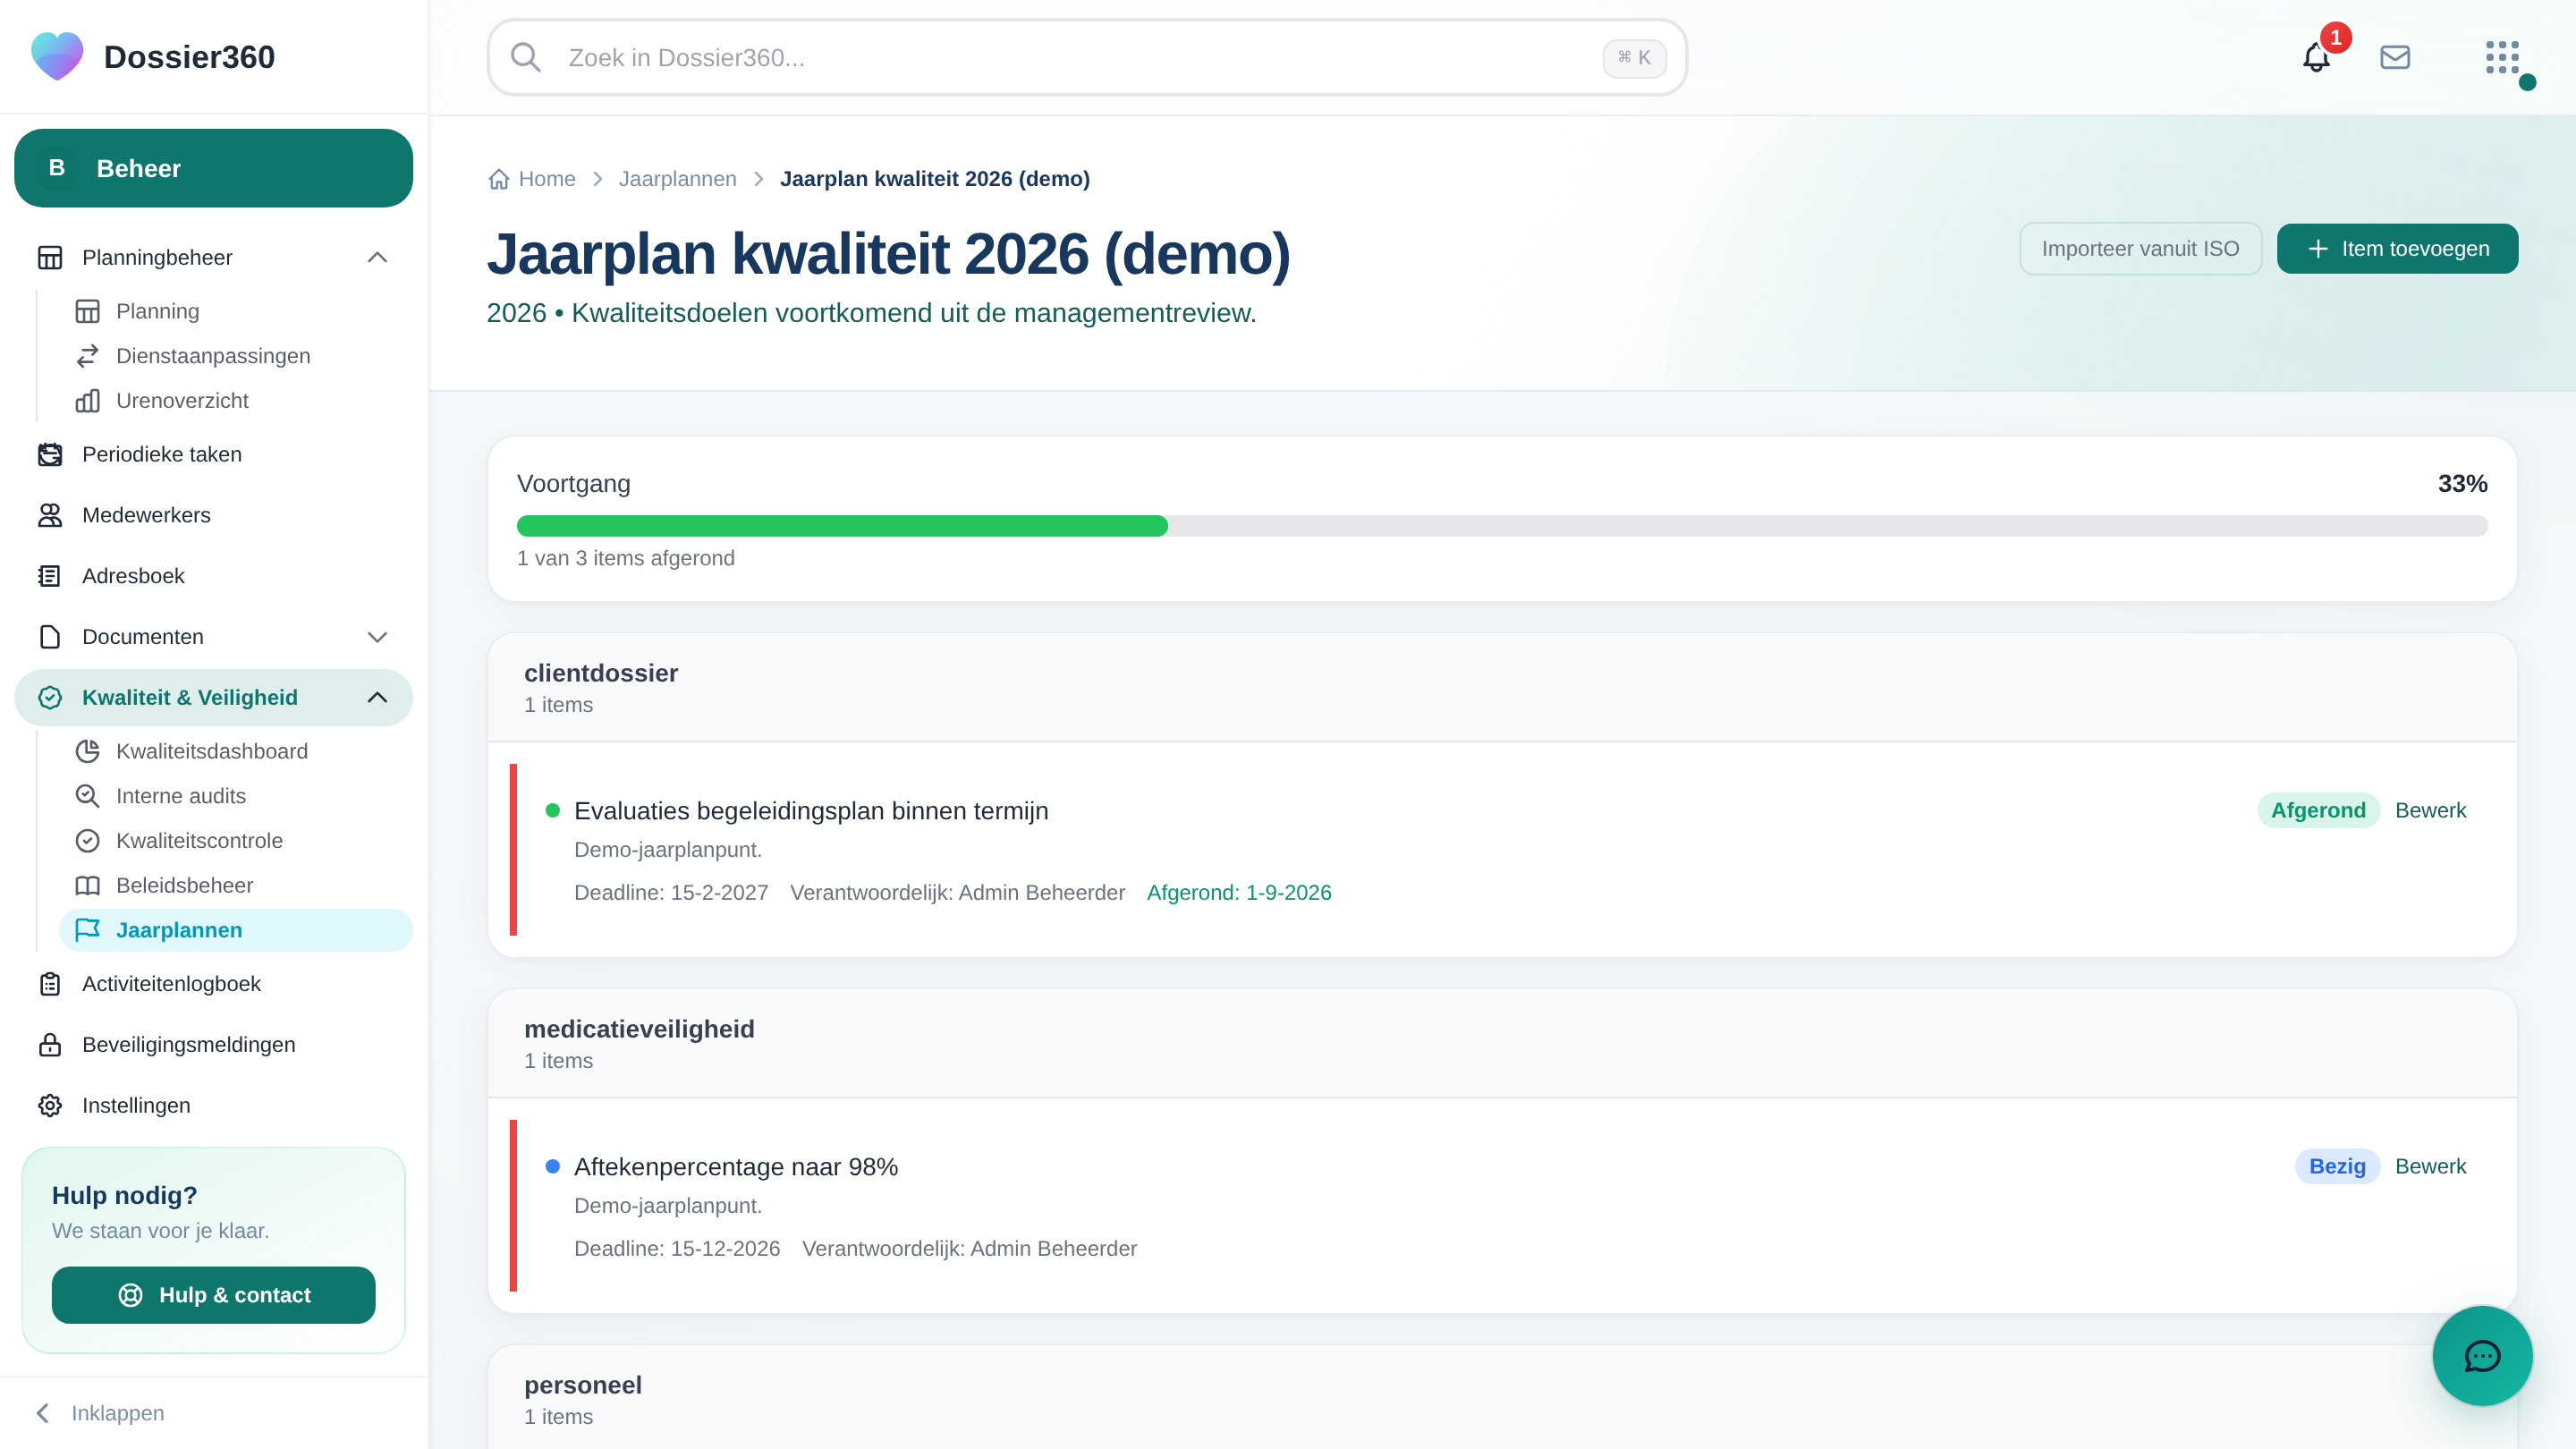The image size is (2576, 1449).
Task: Collapse sidebar with Inklappen
Action: [100, 1413]
